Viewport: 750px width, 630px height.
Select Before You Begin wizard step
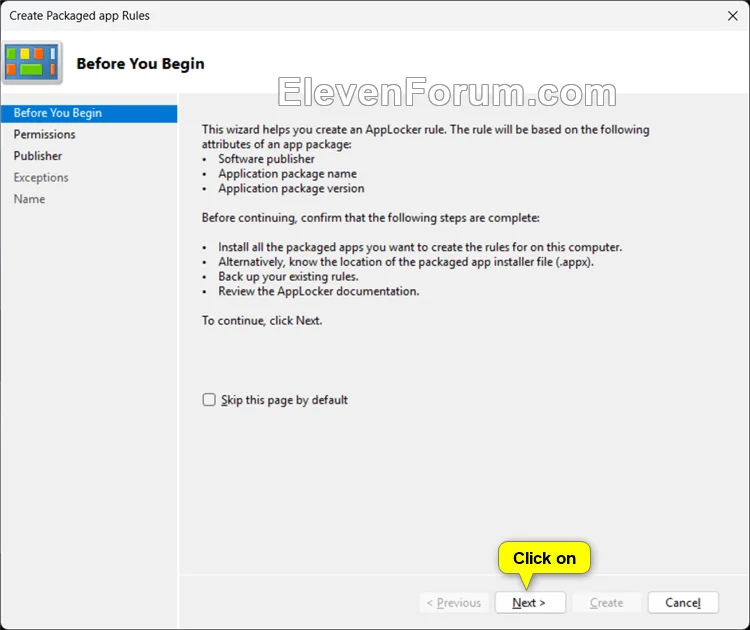89,113
